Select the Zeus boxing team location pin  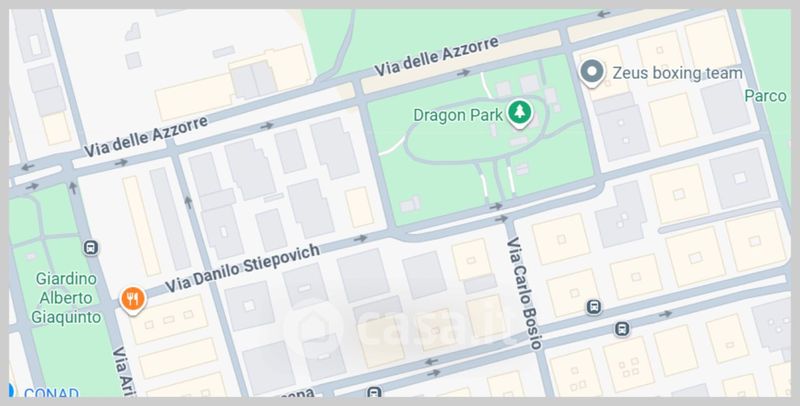[592, 72]
